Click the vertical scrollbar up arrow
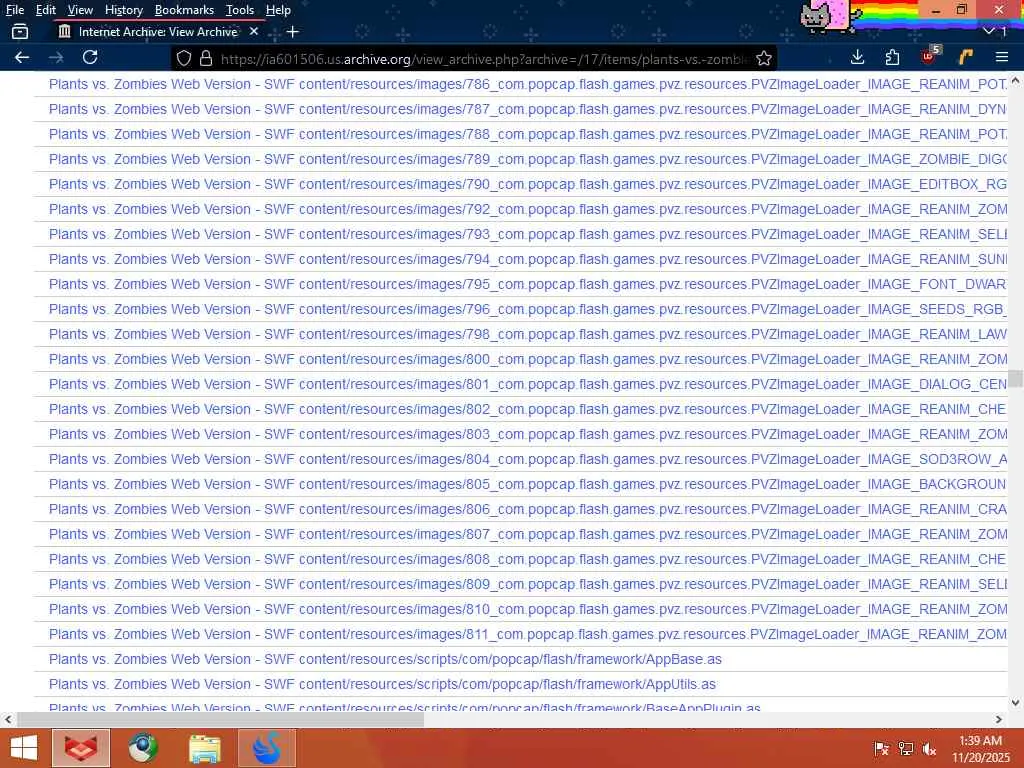This screenshot has width=1024, height=768. pyautogui.click(x=1016, y=80)
